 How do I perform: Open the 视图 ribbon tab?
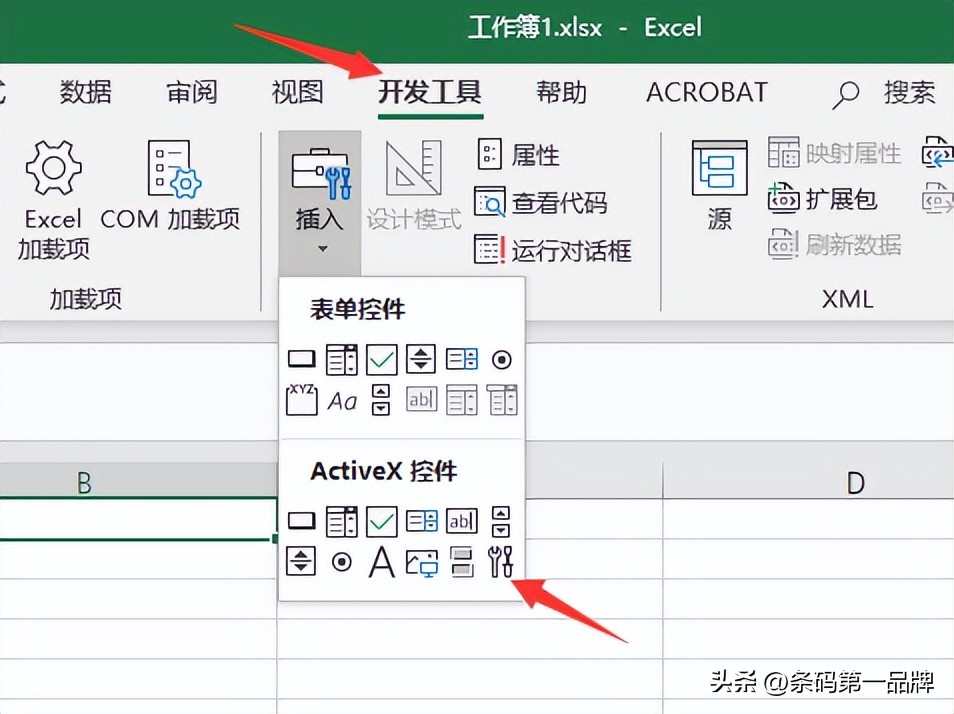coord(296,93)
